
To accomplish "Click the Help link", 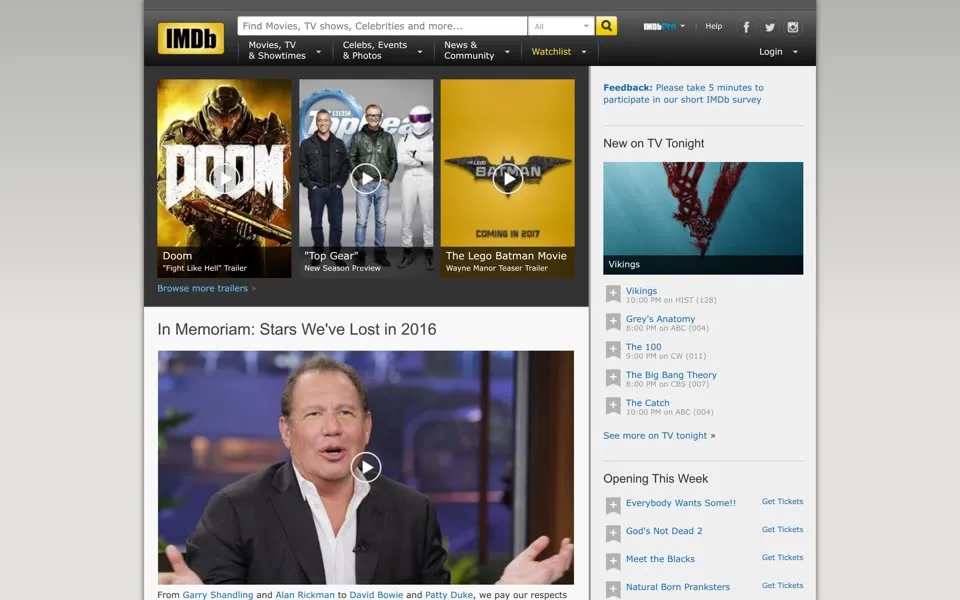I will click(x=713, y=26).
